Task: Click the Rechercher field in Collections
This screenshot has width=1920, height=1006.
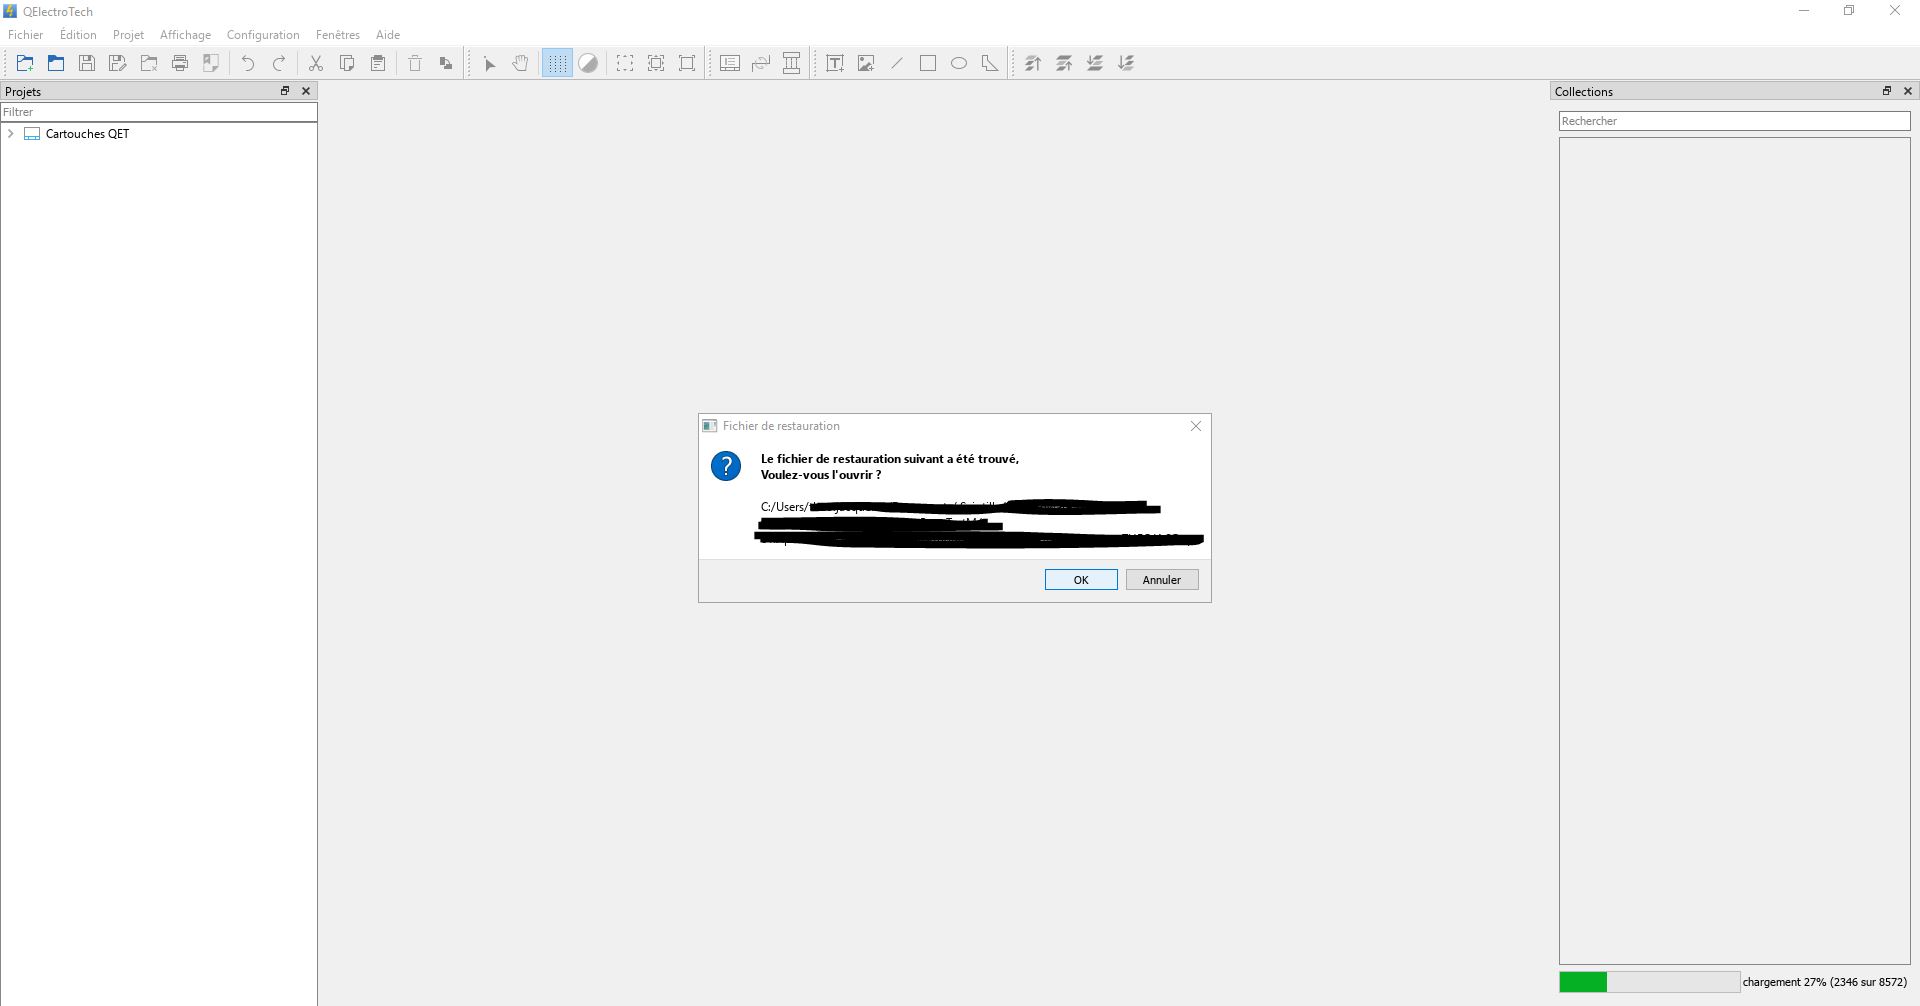Action: 1734,121
